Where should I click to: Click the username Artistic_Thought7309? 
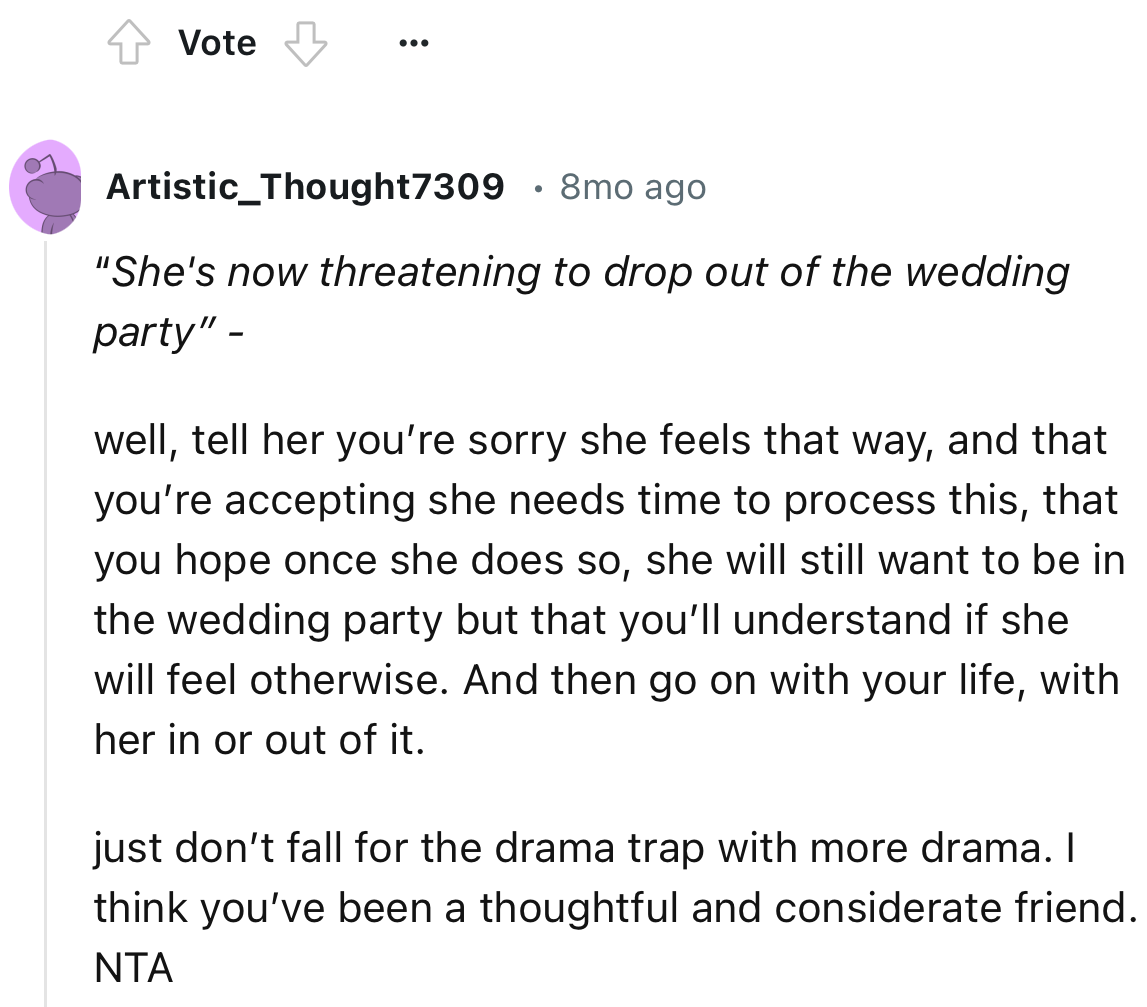coord(305,186)
